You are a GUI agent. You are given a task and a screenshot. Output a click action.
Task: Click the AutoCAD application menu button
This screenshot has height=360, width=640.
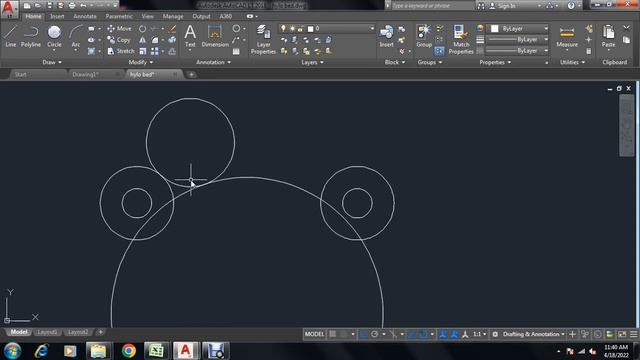(9, 9)
